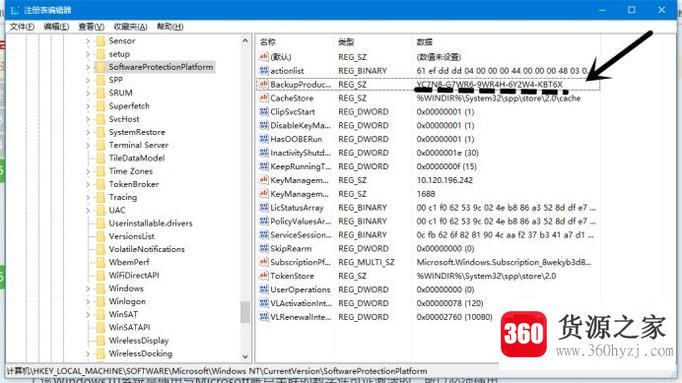
Task: Click the actionlist binary value icon
Action: coord(264,70)
